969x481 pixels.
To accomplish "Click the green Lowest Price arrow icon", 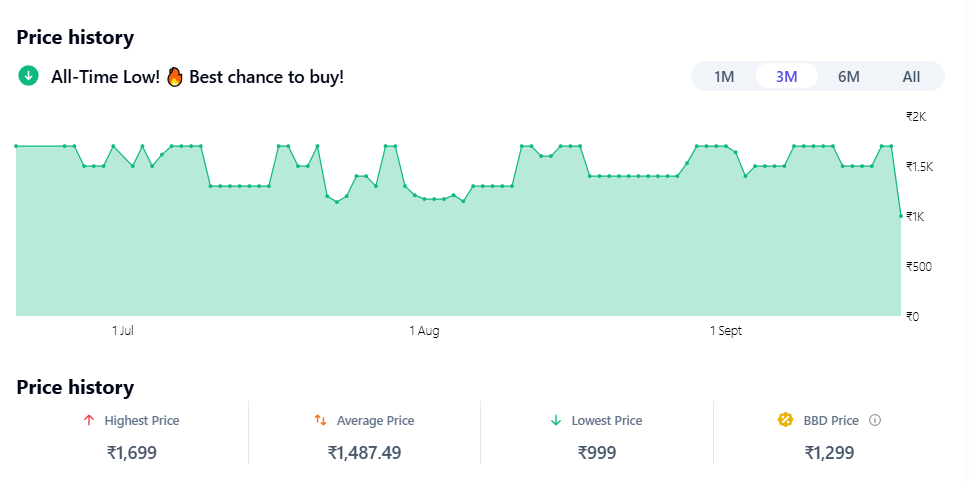I will click(556, 421).
